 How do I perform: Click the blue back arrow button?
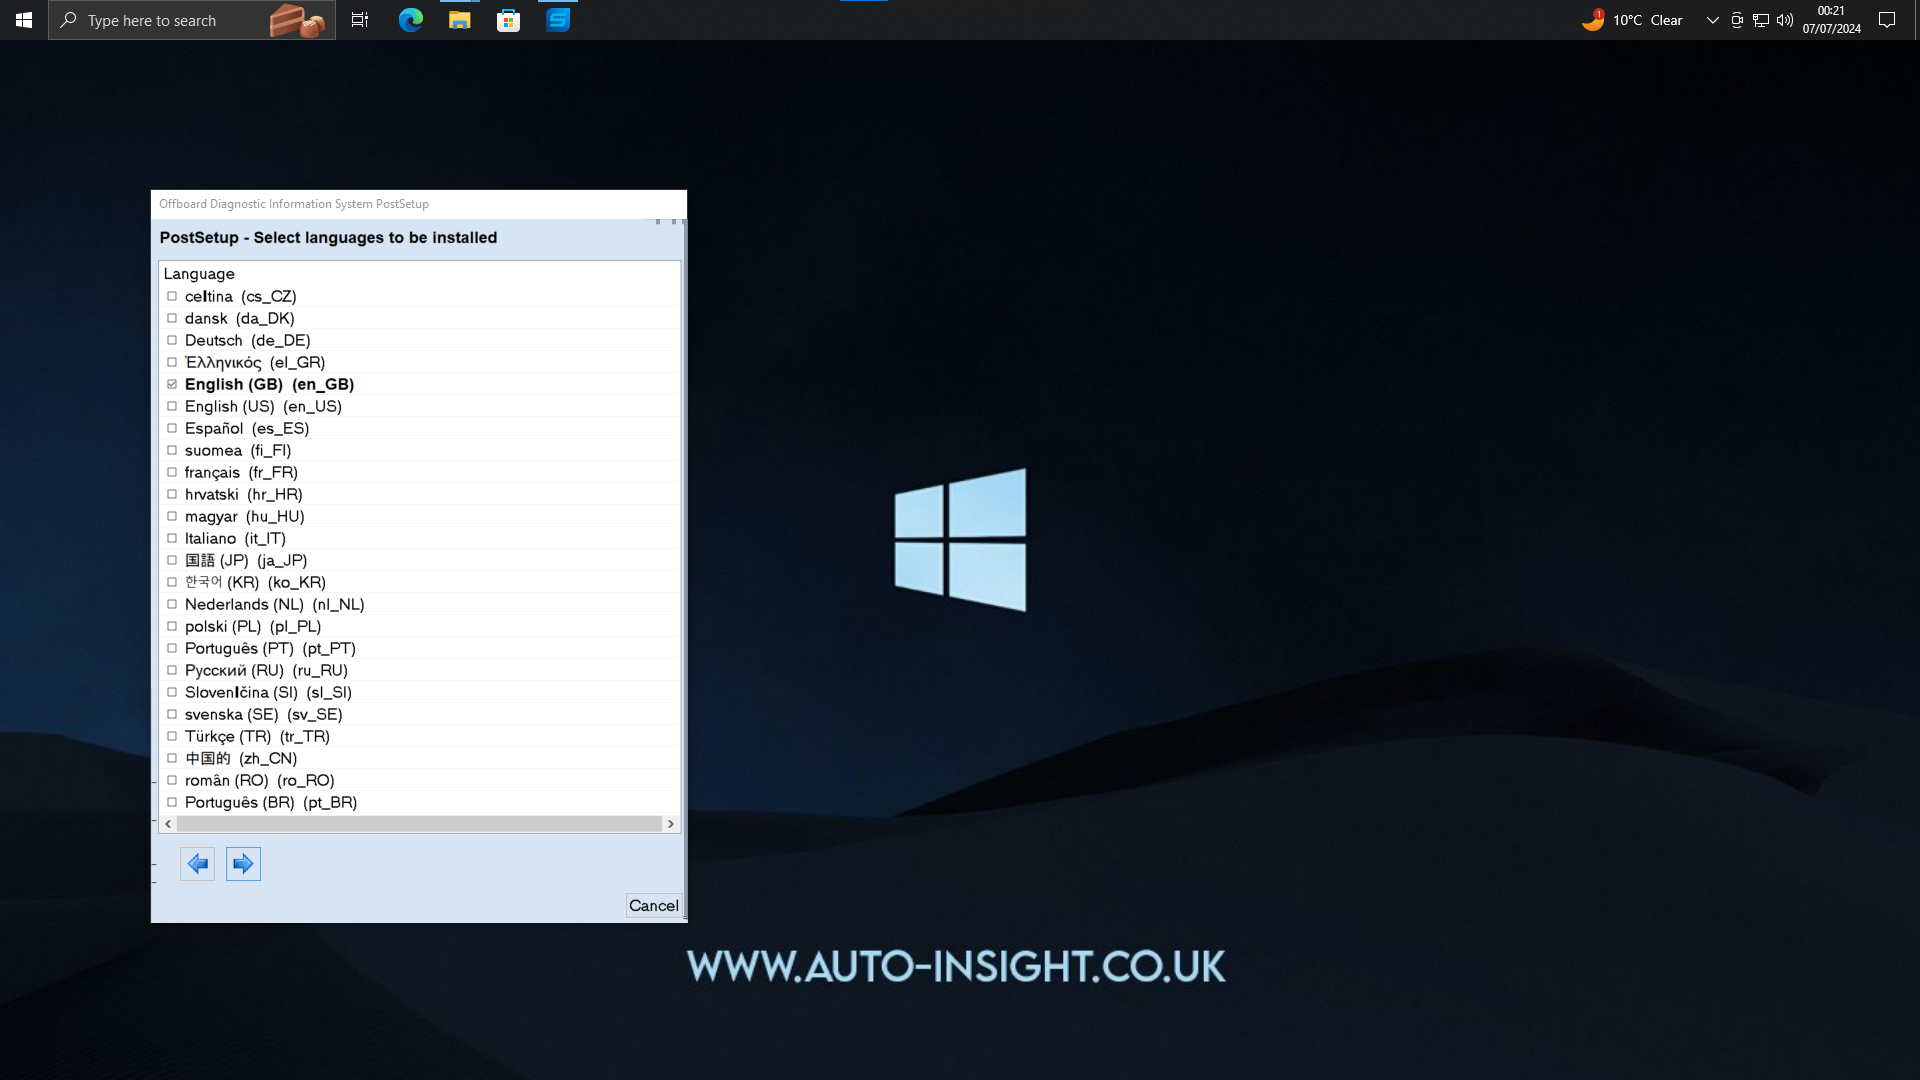point(198,864)
